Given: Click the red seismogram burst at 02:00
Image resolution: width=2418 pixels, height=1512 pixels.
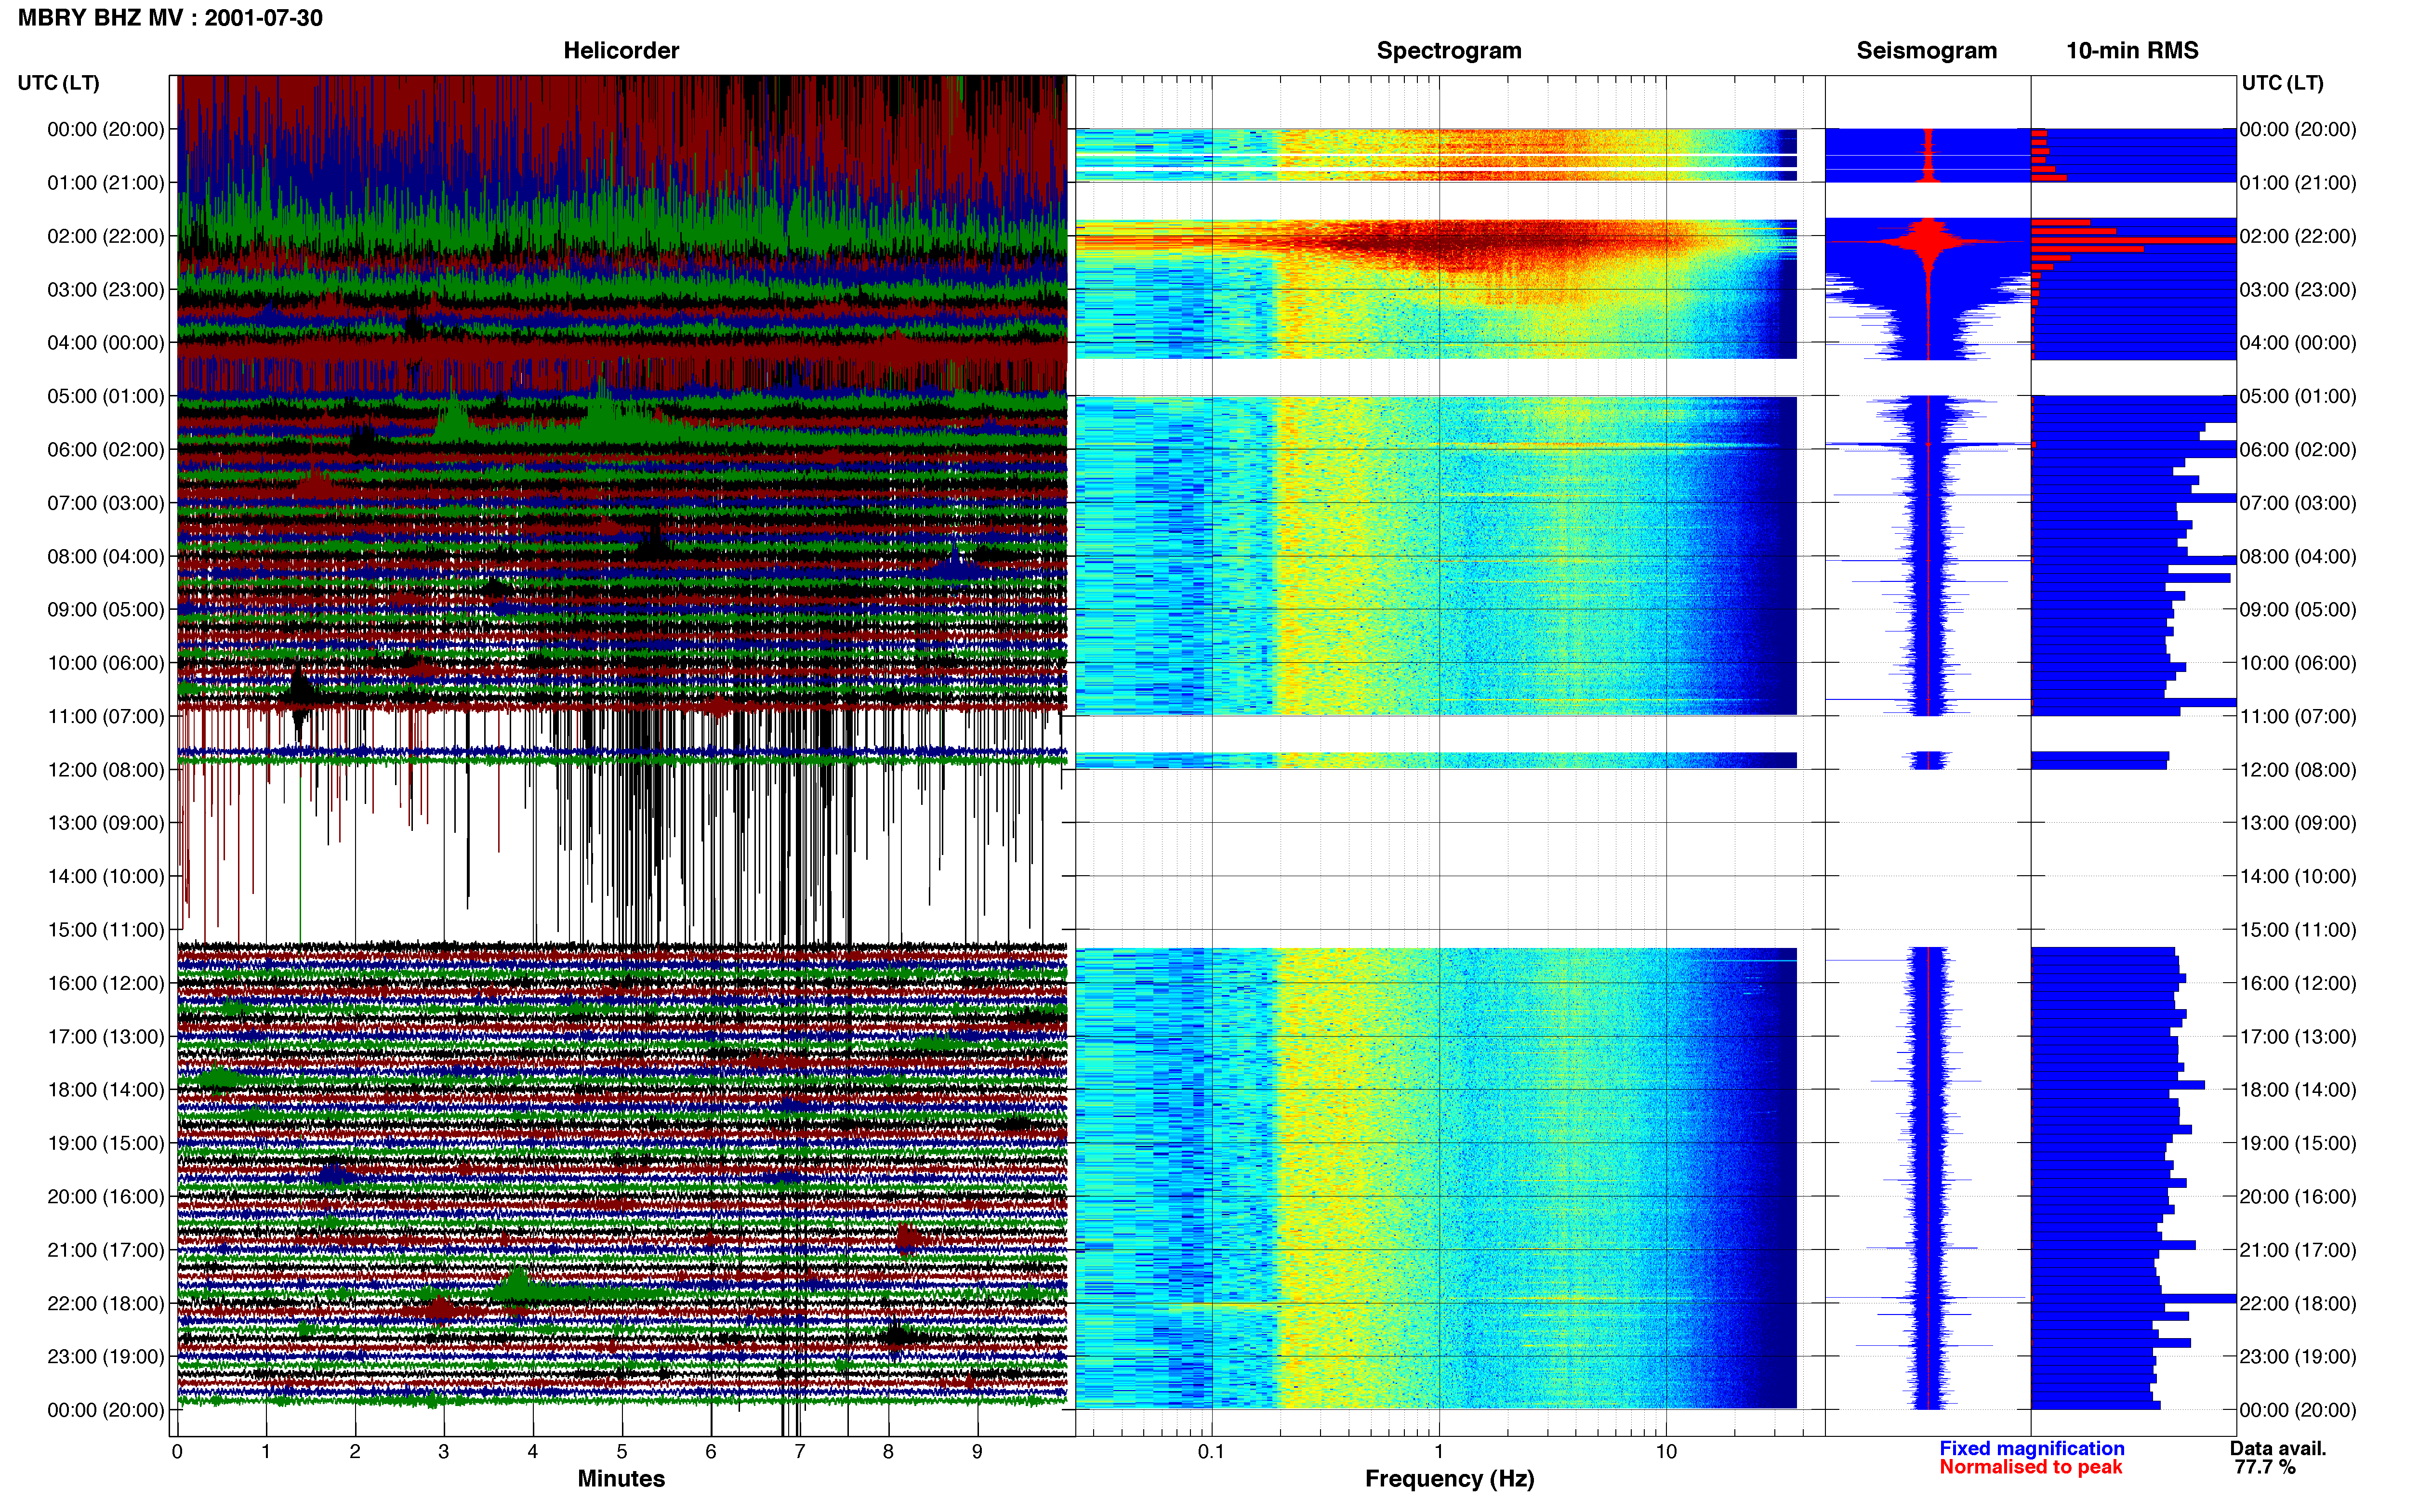Looking at the screenshot, I should tap(1928, 241).
